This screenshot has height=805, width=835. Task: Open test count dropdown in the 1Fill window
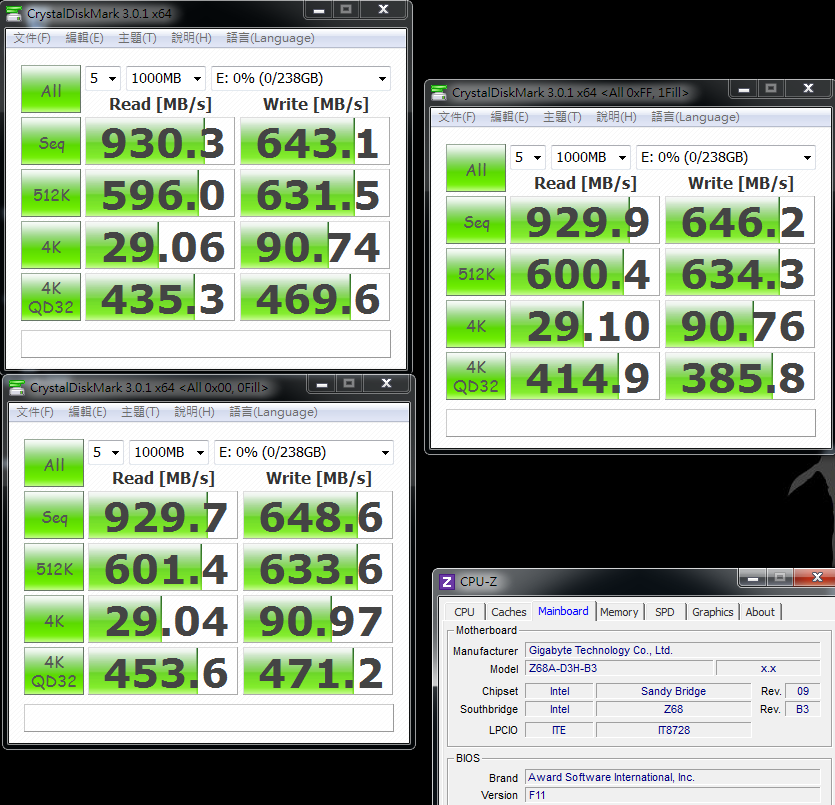click(x=528, y=158)
